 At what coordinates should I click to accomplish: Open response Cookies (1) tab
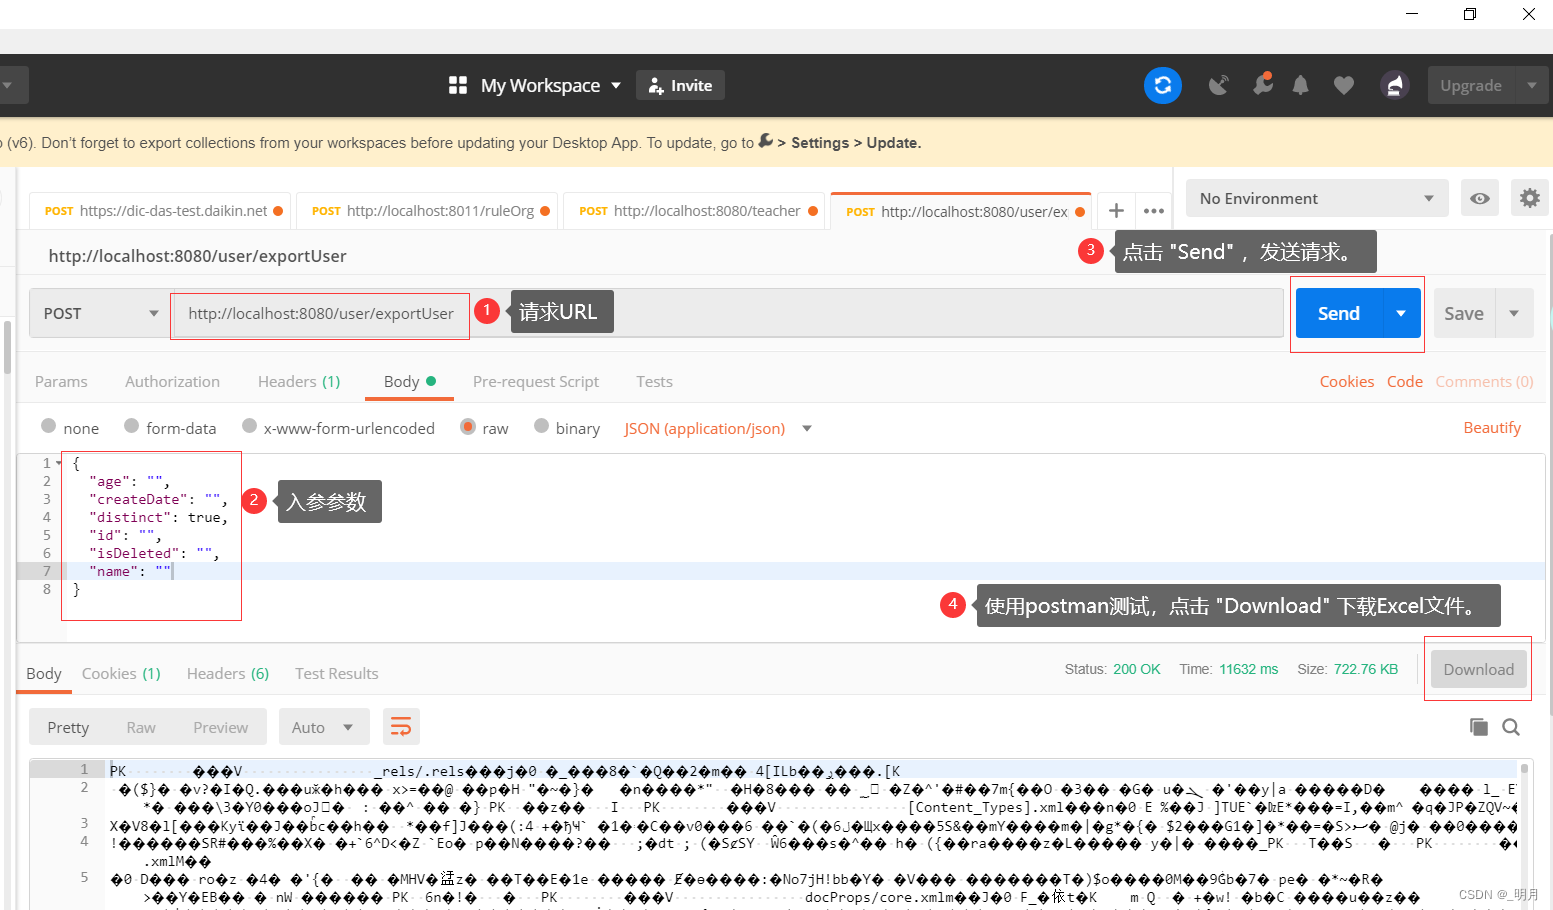pos(121,673)
